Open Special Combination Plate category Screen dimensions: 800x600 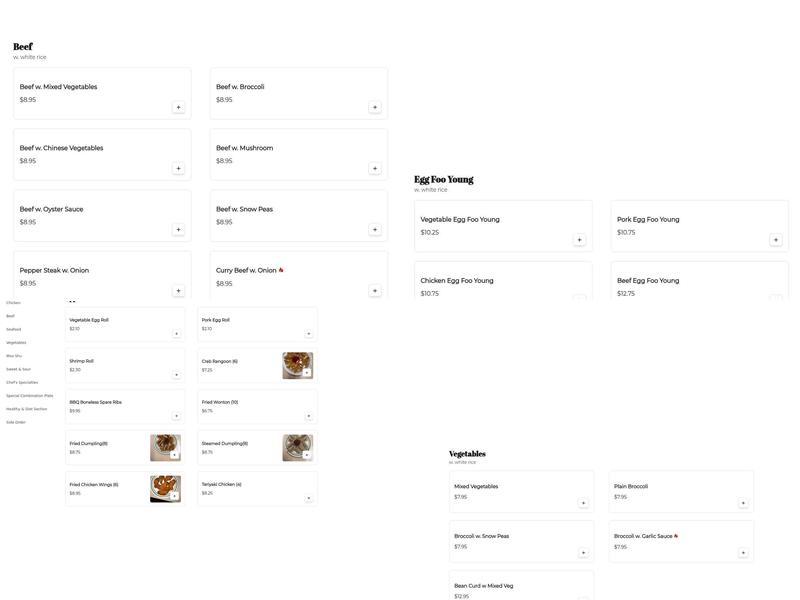point(30,396)
